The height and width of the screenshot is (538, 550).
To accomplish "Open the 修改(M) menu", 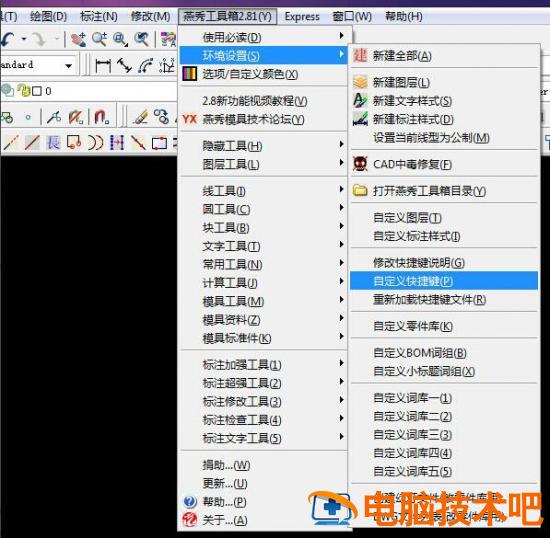I will (150, 16).
